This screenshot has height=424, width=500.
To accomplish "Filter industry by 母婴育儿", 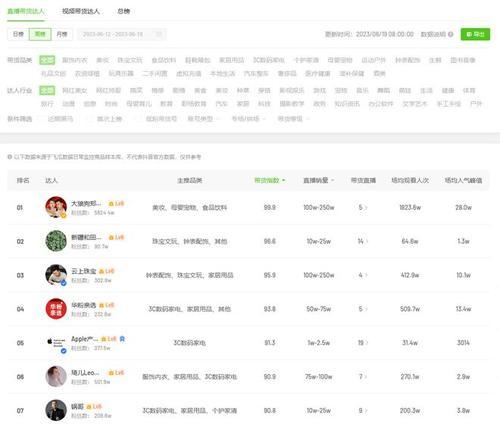I will (139, 104).
